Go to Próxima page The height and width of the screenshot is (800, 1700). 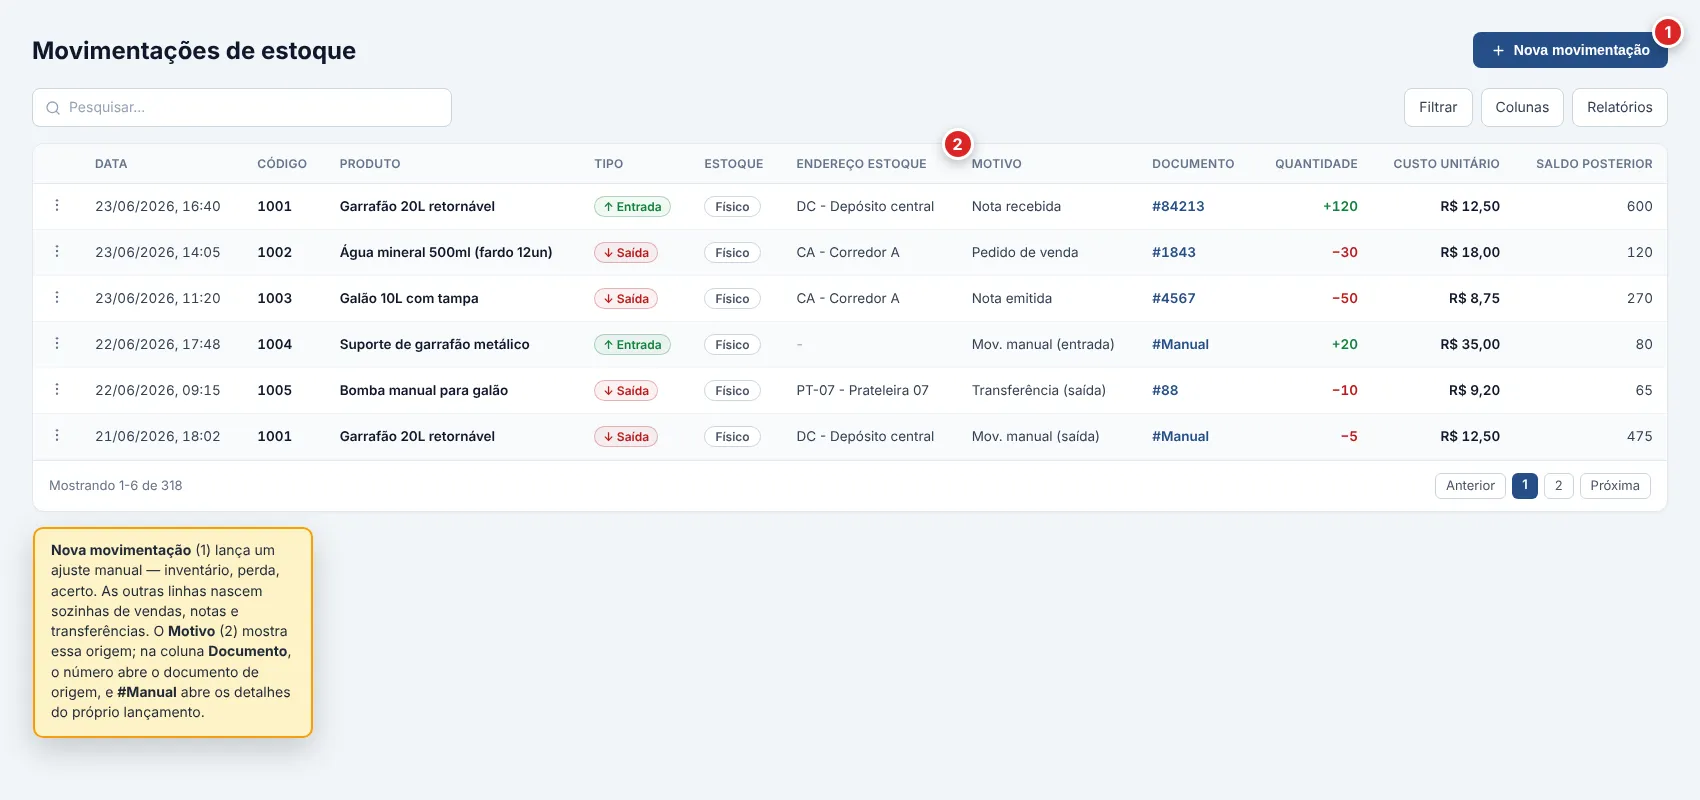tap(1615, 485)
